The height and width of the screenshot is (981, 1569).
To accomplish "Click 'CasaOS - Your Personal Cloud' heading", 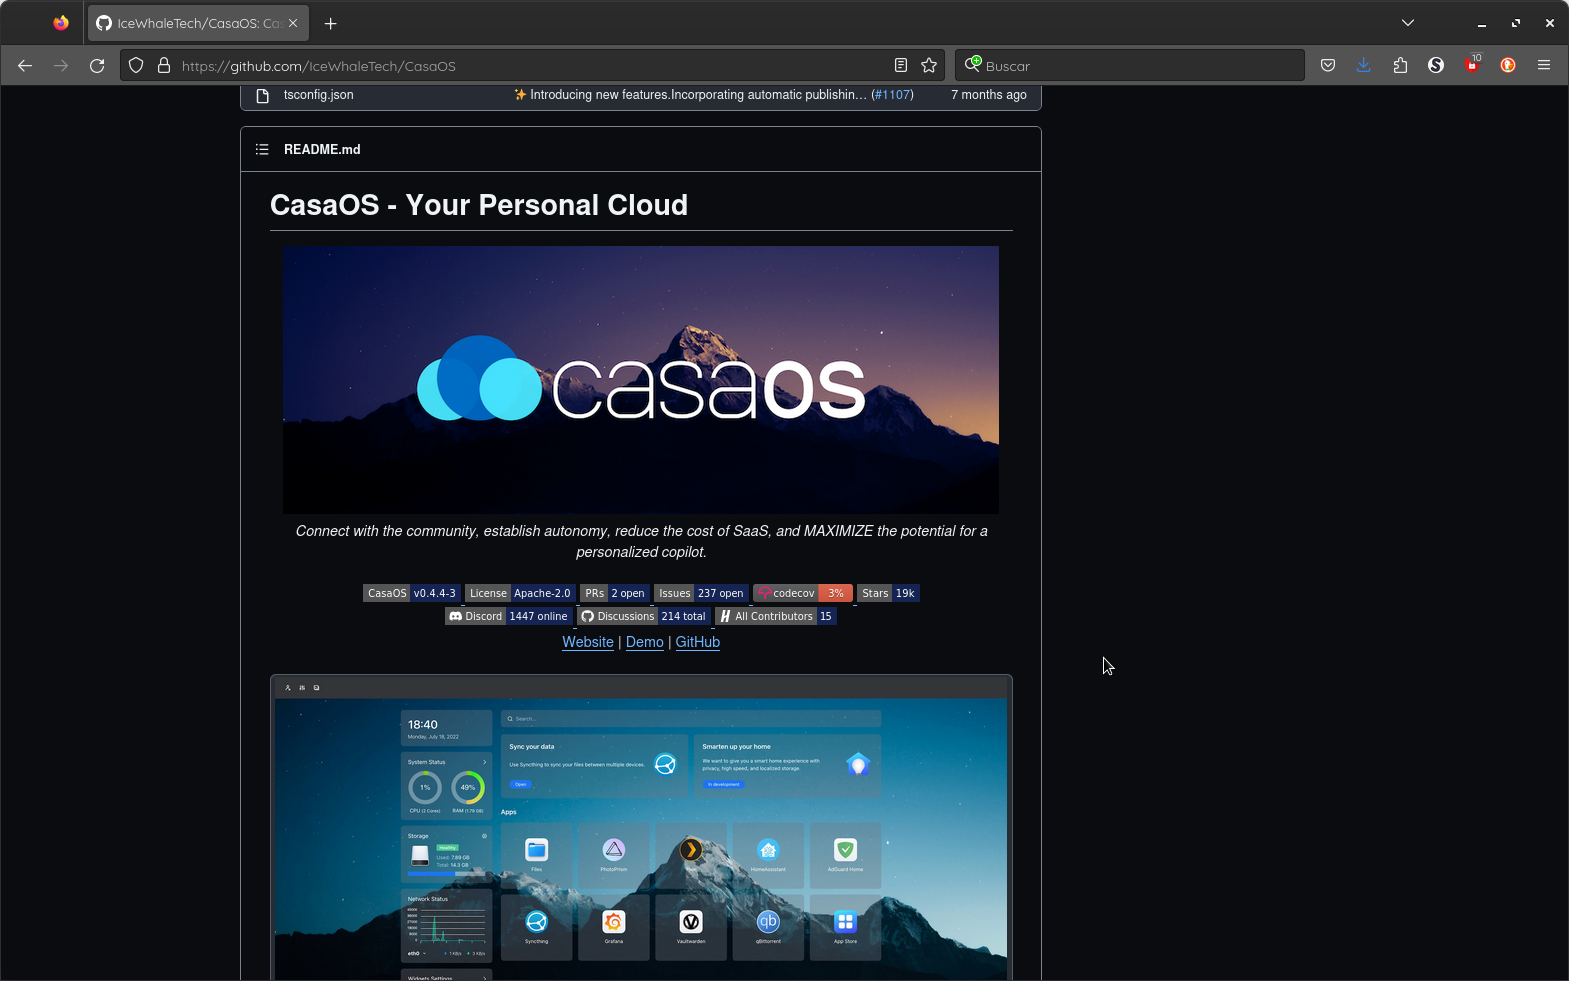I will 479,205.
